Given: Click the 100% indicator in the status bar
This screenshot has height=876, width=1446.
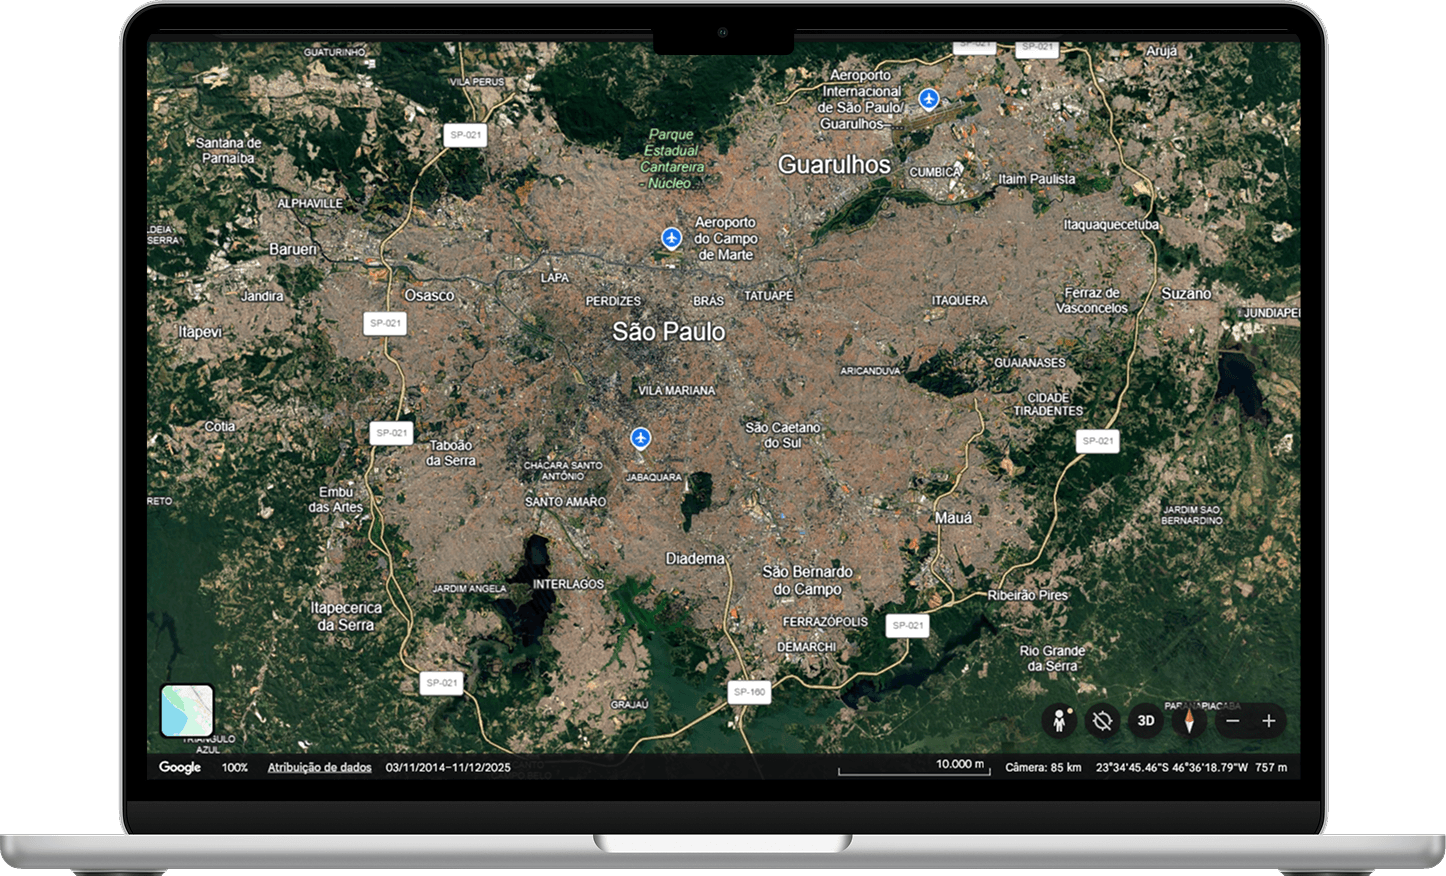Looking at the screenshot, I should pyautogui.click(x=233, y=767).
